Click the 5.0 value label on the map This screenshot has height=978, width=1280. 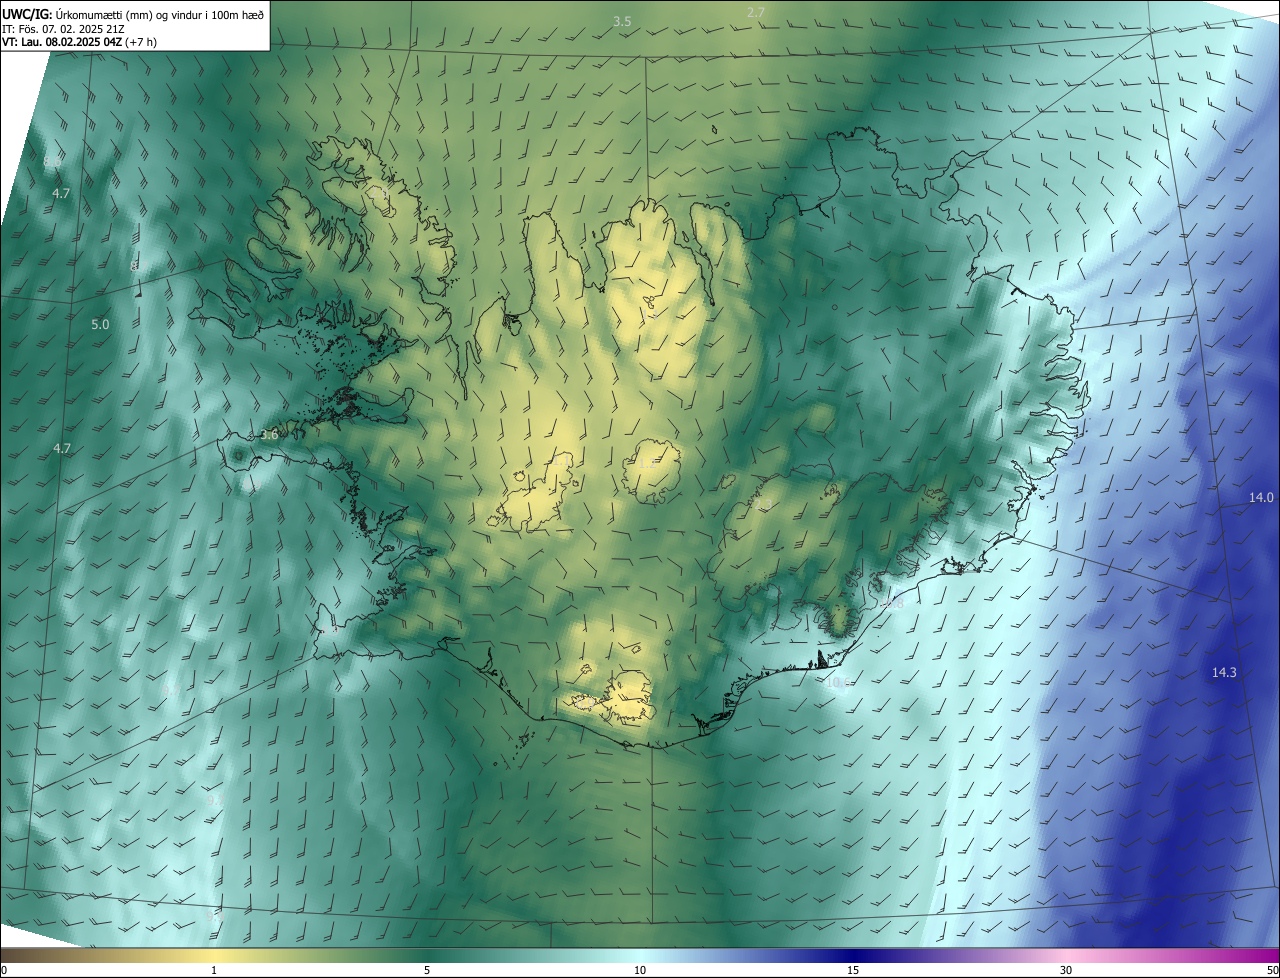click(x=100, y=325)
